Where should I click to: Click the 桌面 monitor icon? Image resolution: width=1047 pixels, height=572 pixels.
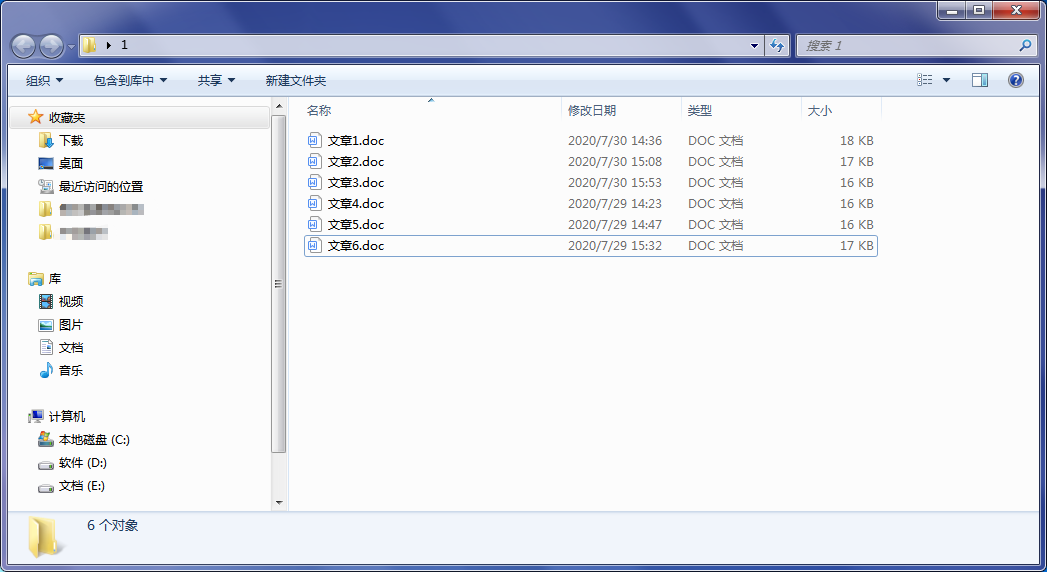45,164
